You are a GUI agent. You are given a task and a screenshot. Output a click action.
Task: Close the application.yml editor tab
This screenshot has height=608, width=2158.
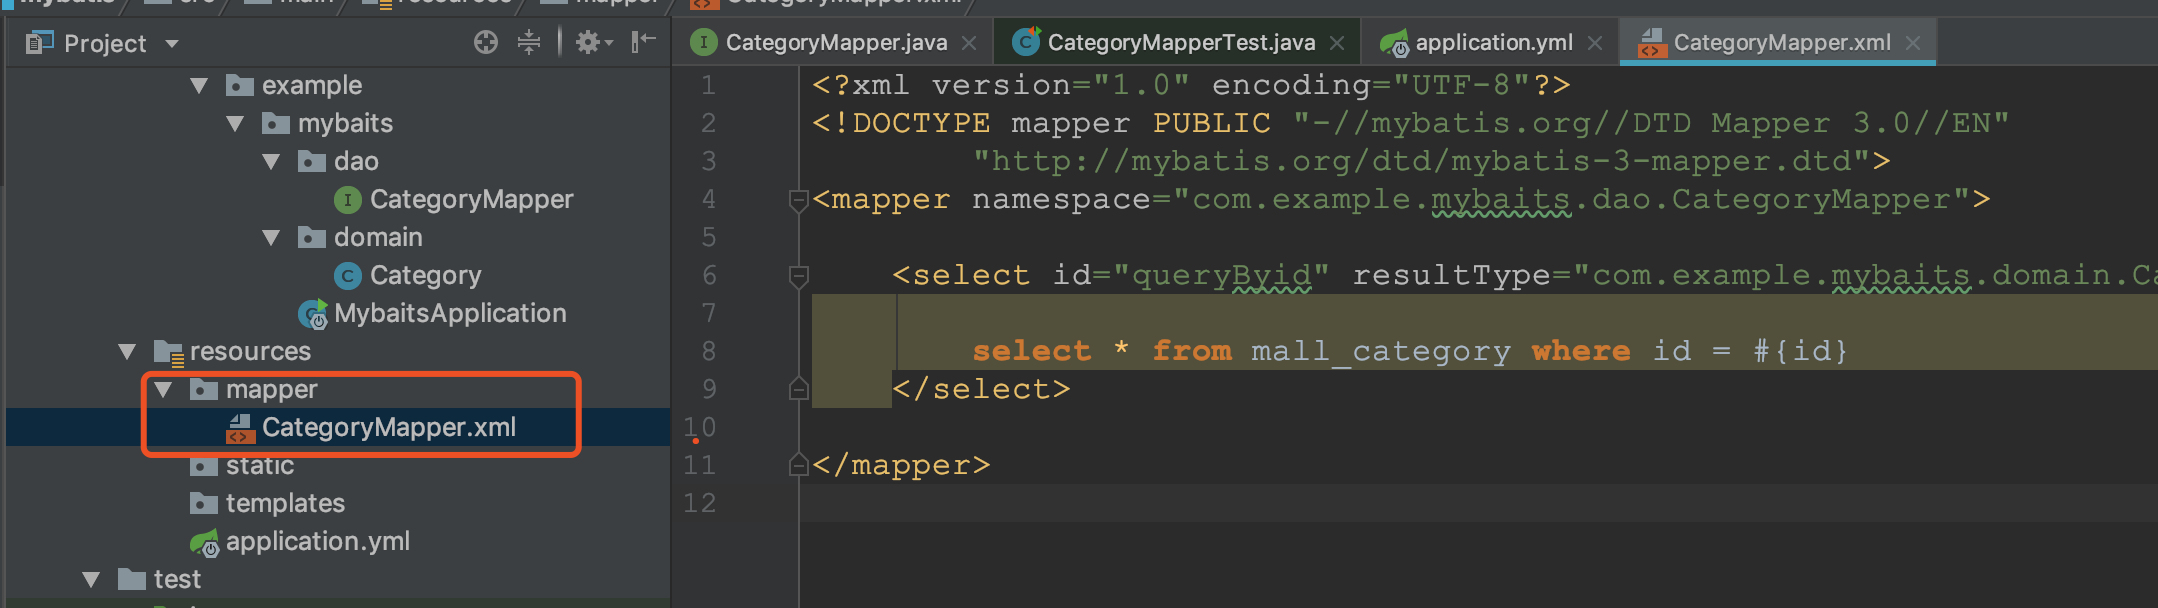point(1595,43)
